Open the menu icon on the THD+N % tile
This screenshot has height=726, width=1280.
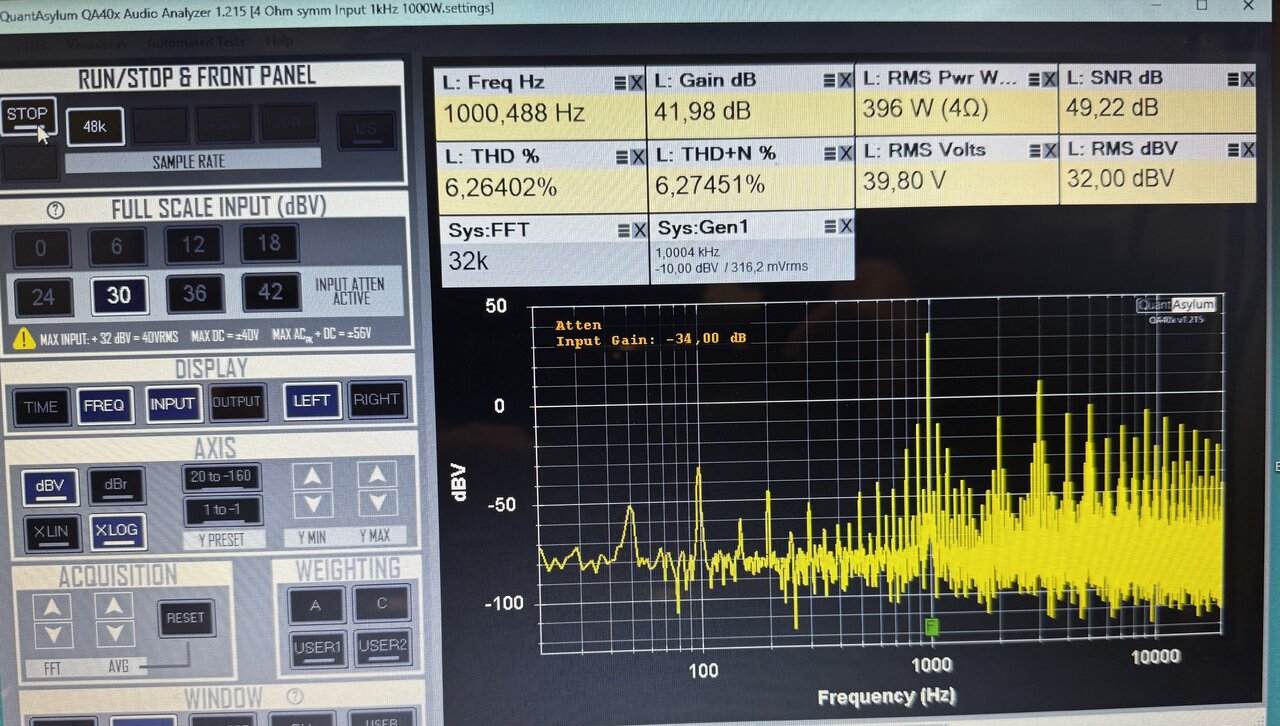829,154
